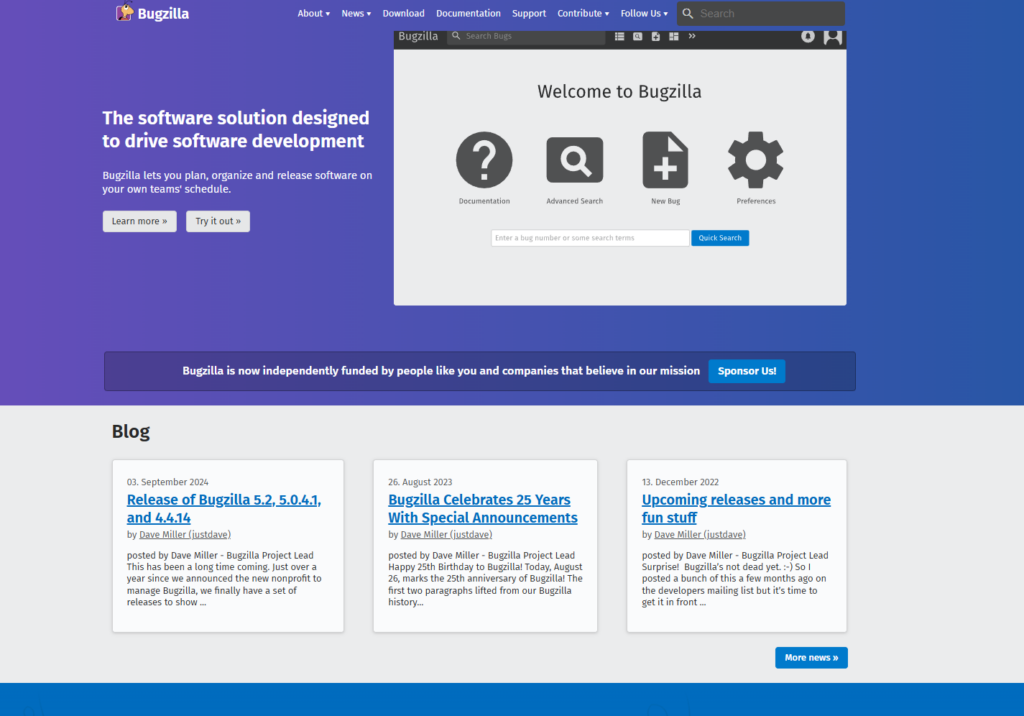Viewport: 1024px width, 716px height.
Task: Click the bug list icon in preview toolbar
Action: (619, 37)
